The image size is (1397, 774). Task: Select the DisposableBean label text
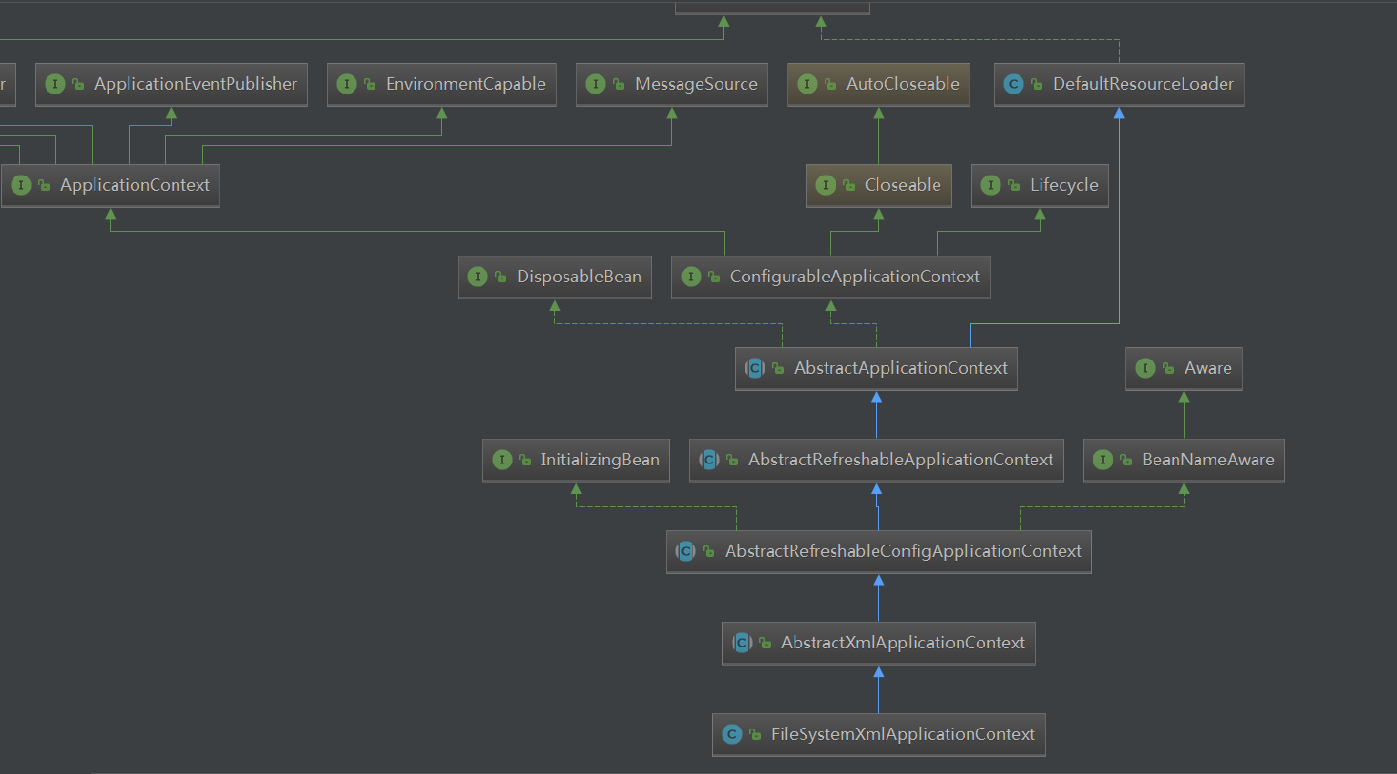coord(579,277)
